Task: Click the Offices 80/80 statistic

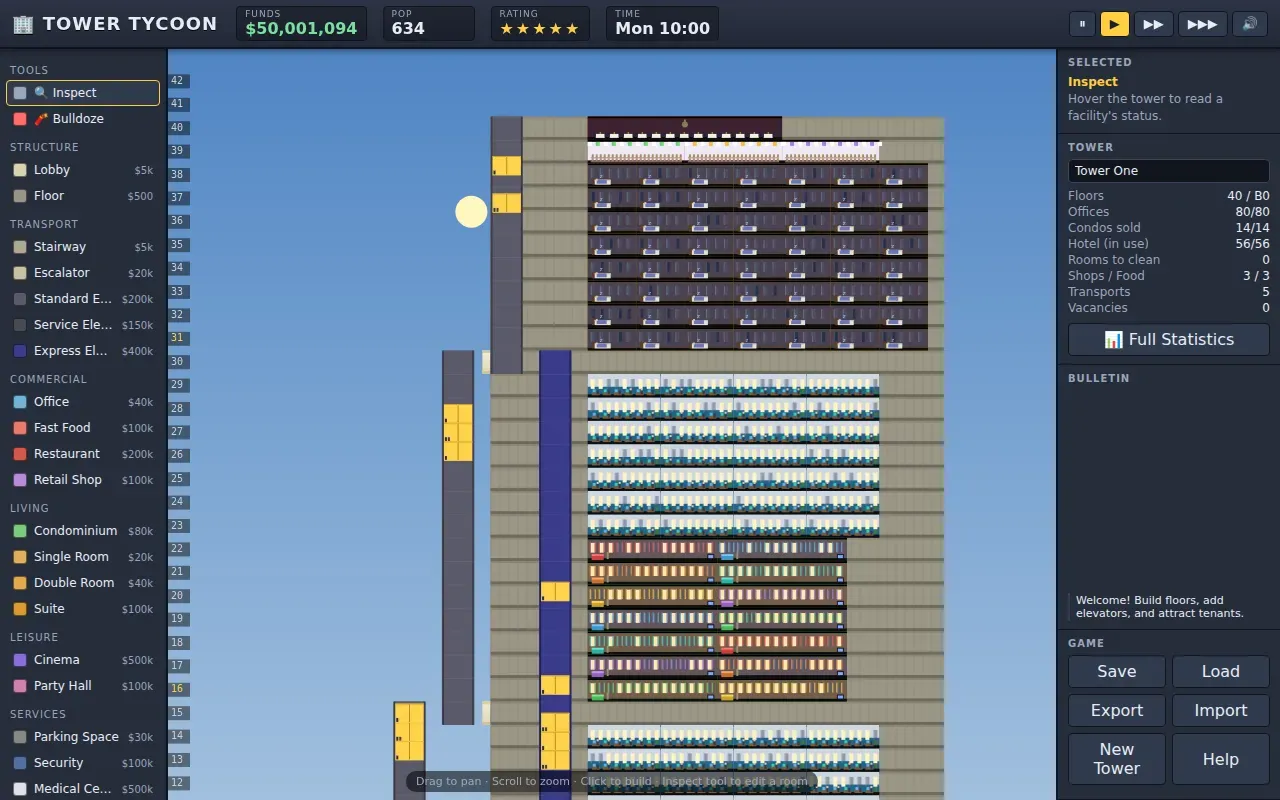Action: point(1169,212)
